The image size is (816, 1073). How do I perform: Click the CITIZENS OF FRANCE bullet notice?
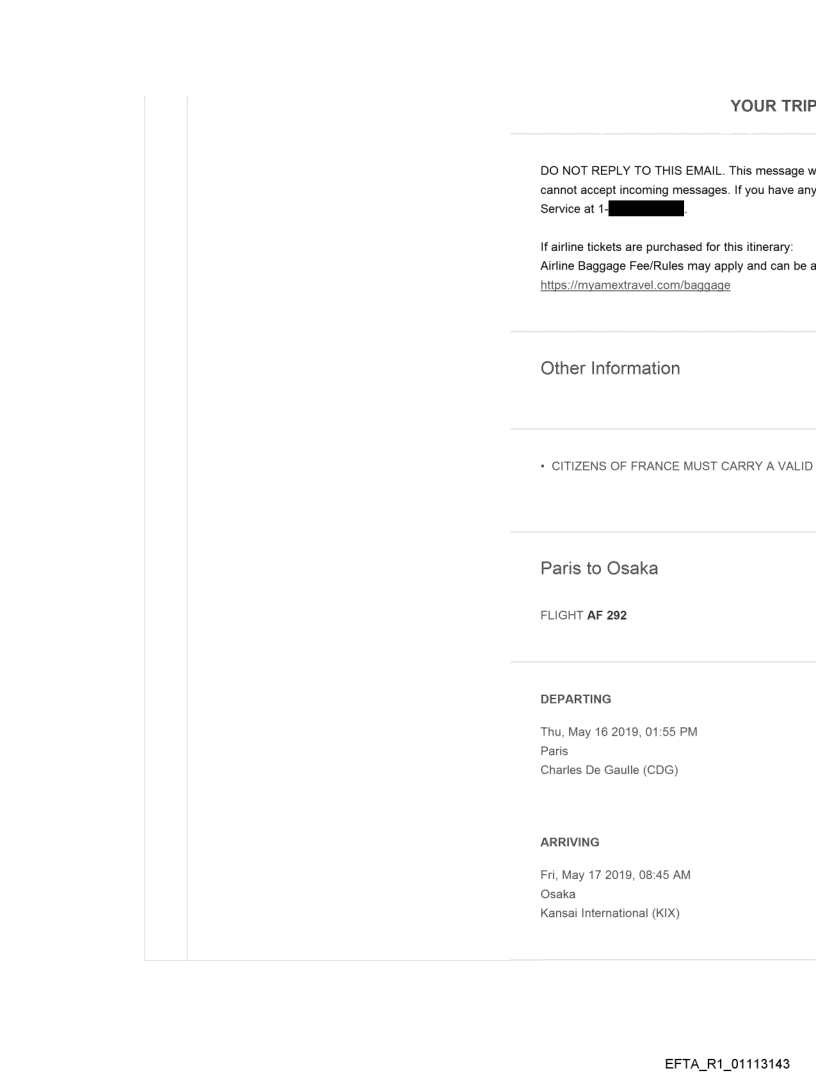coord(677,466)
